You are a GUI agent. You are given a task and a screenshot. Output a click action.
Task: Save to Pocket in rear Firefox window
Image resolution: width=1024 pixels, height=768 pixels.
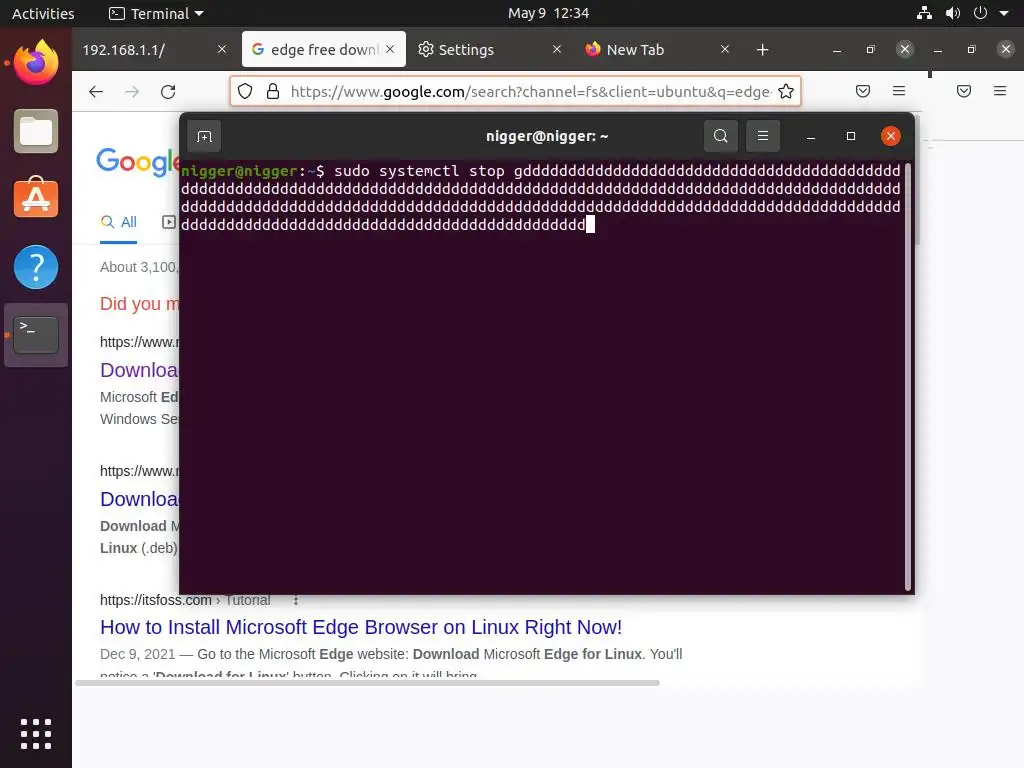[964, 91]
